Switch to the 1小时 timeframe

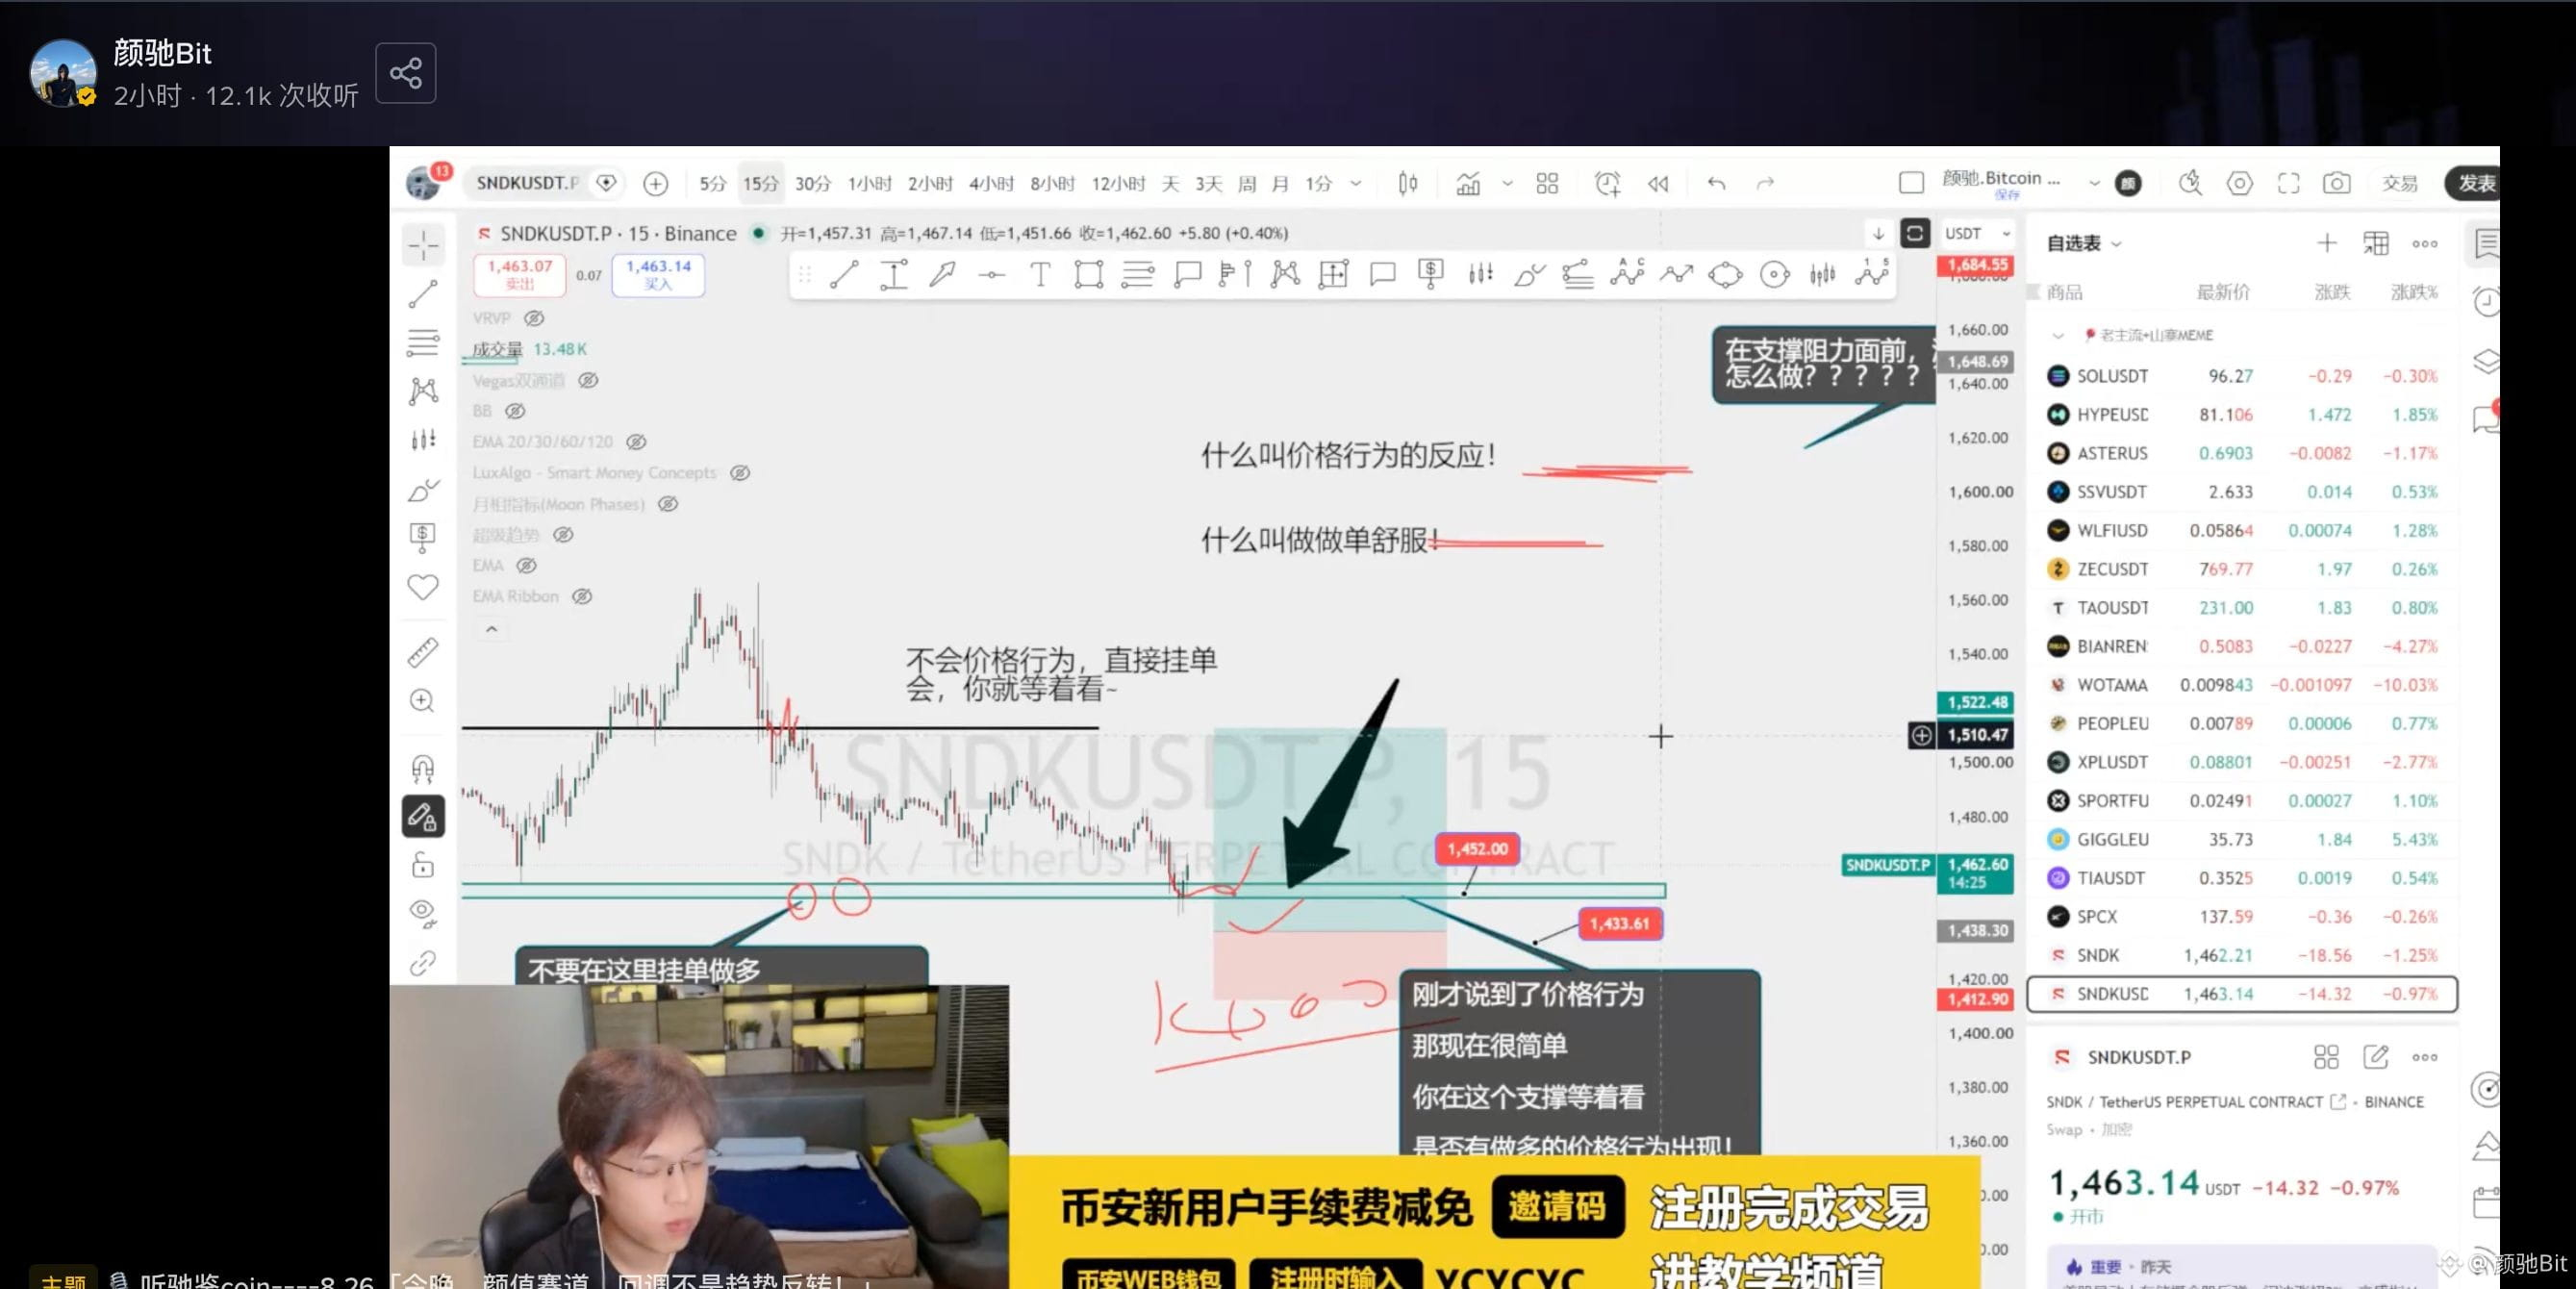[x=870, y=183]
